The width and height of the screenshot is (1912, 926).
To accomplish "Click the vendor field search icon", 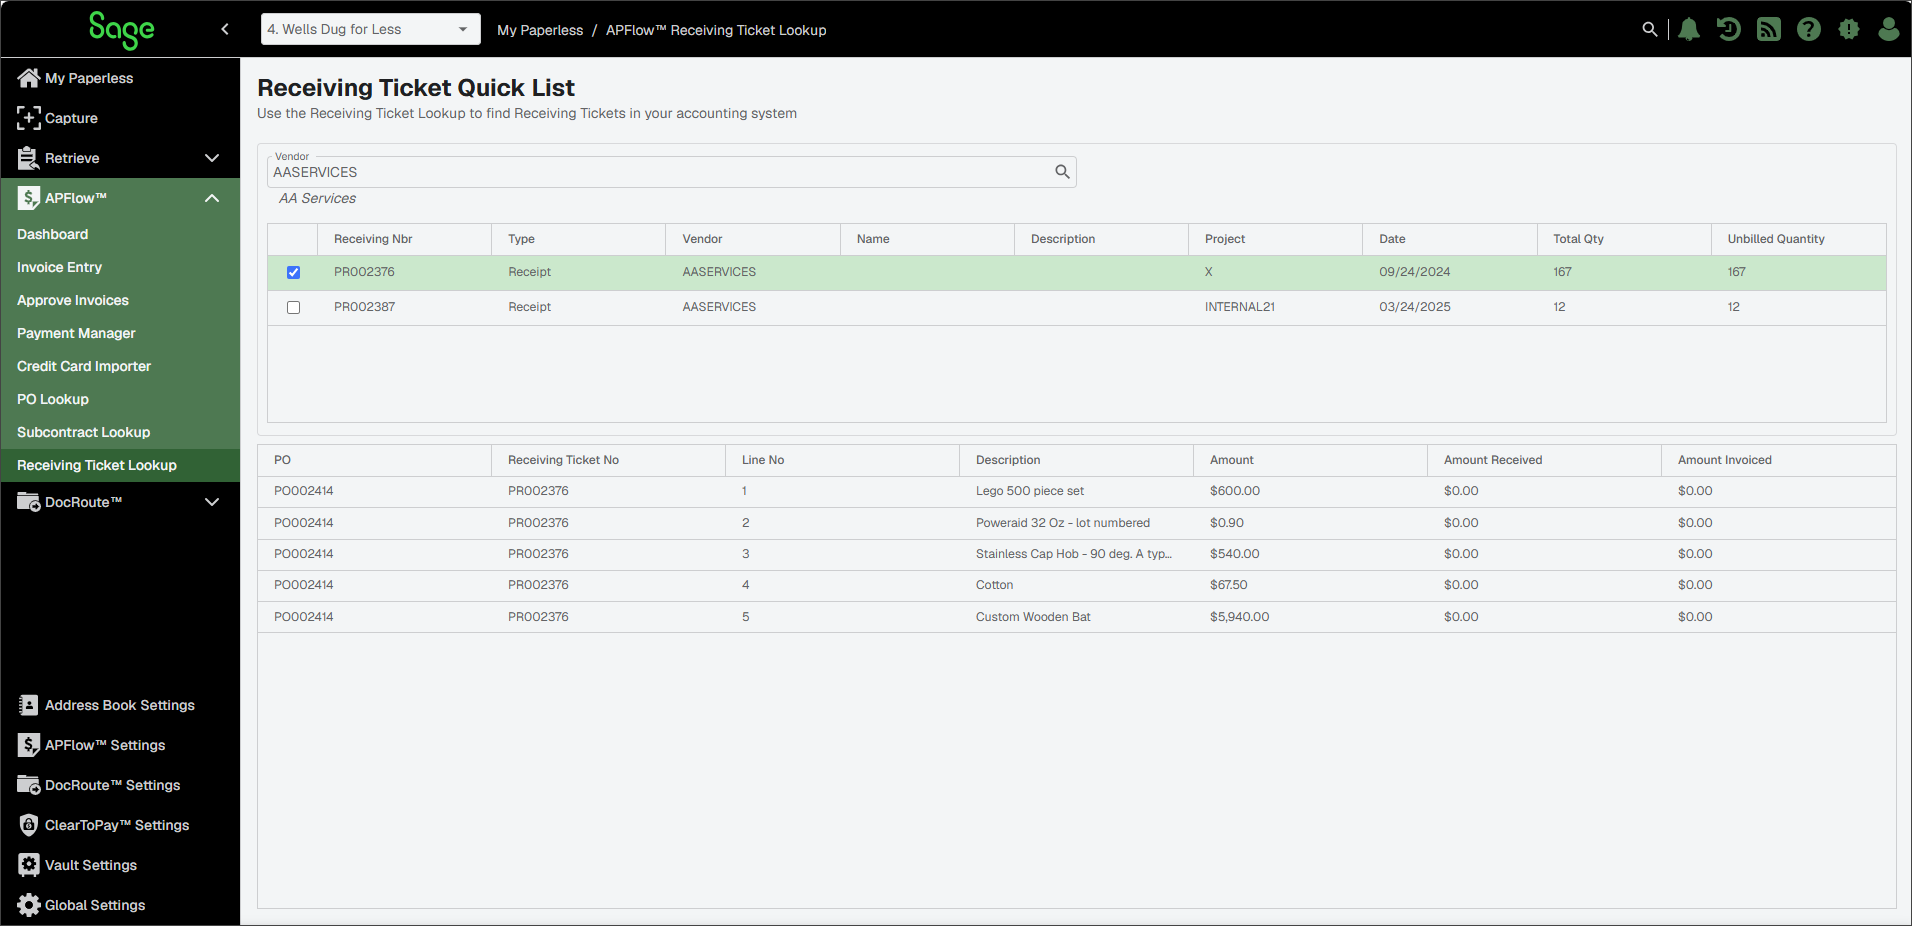I will [1062, 172].
